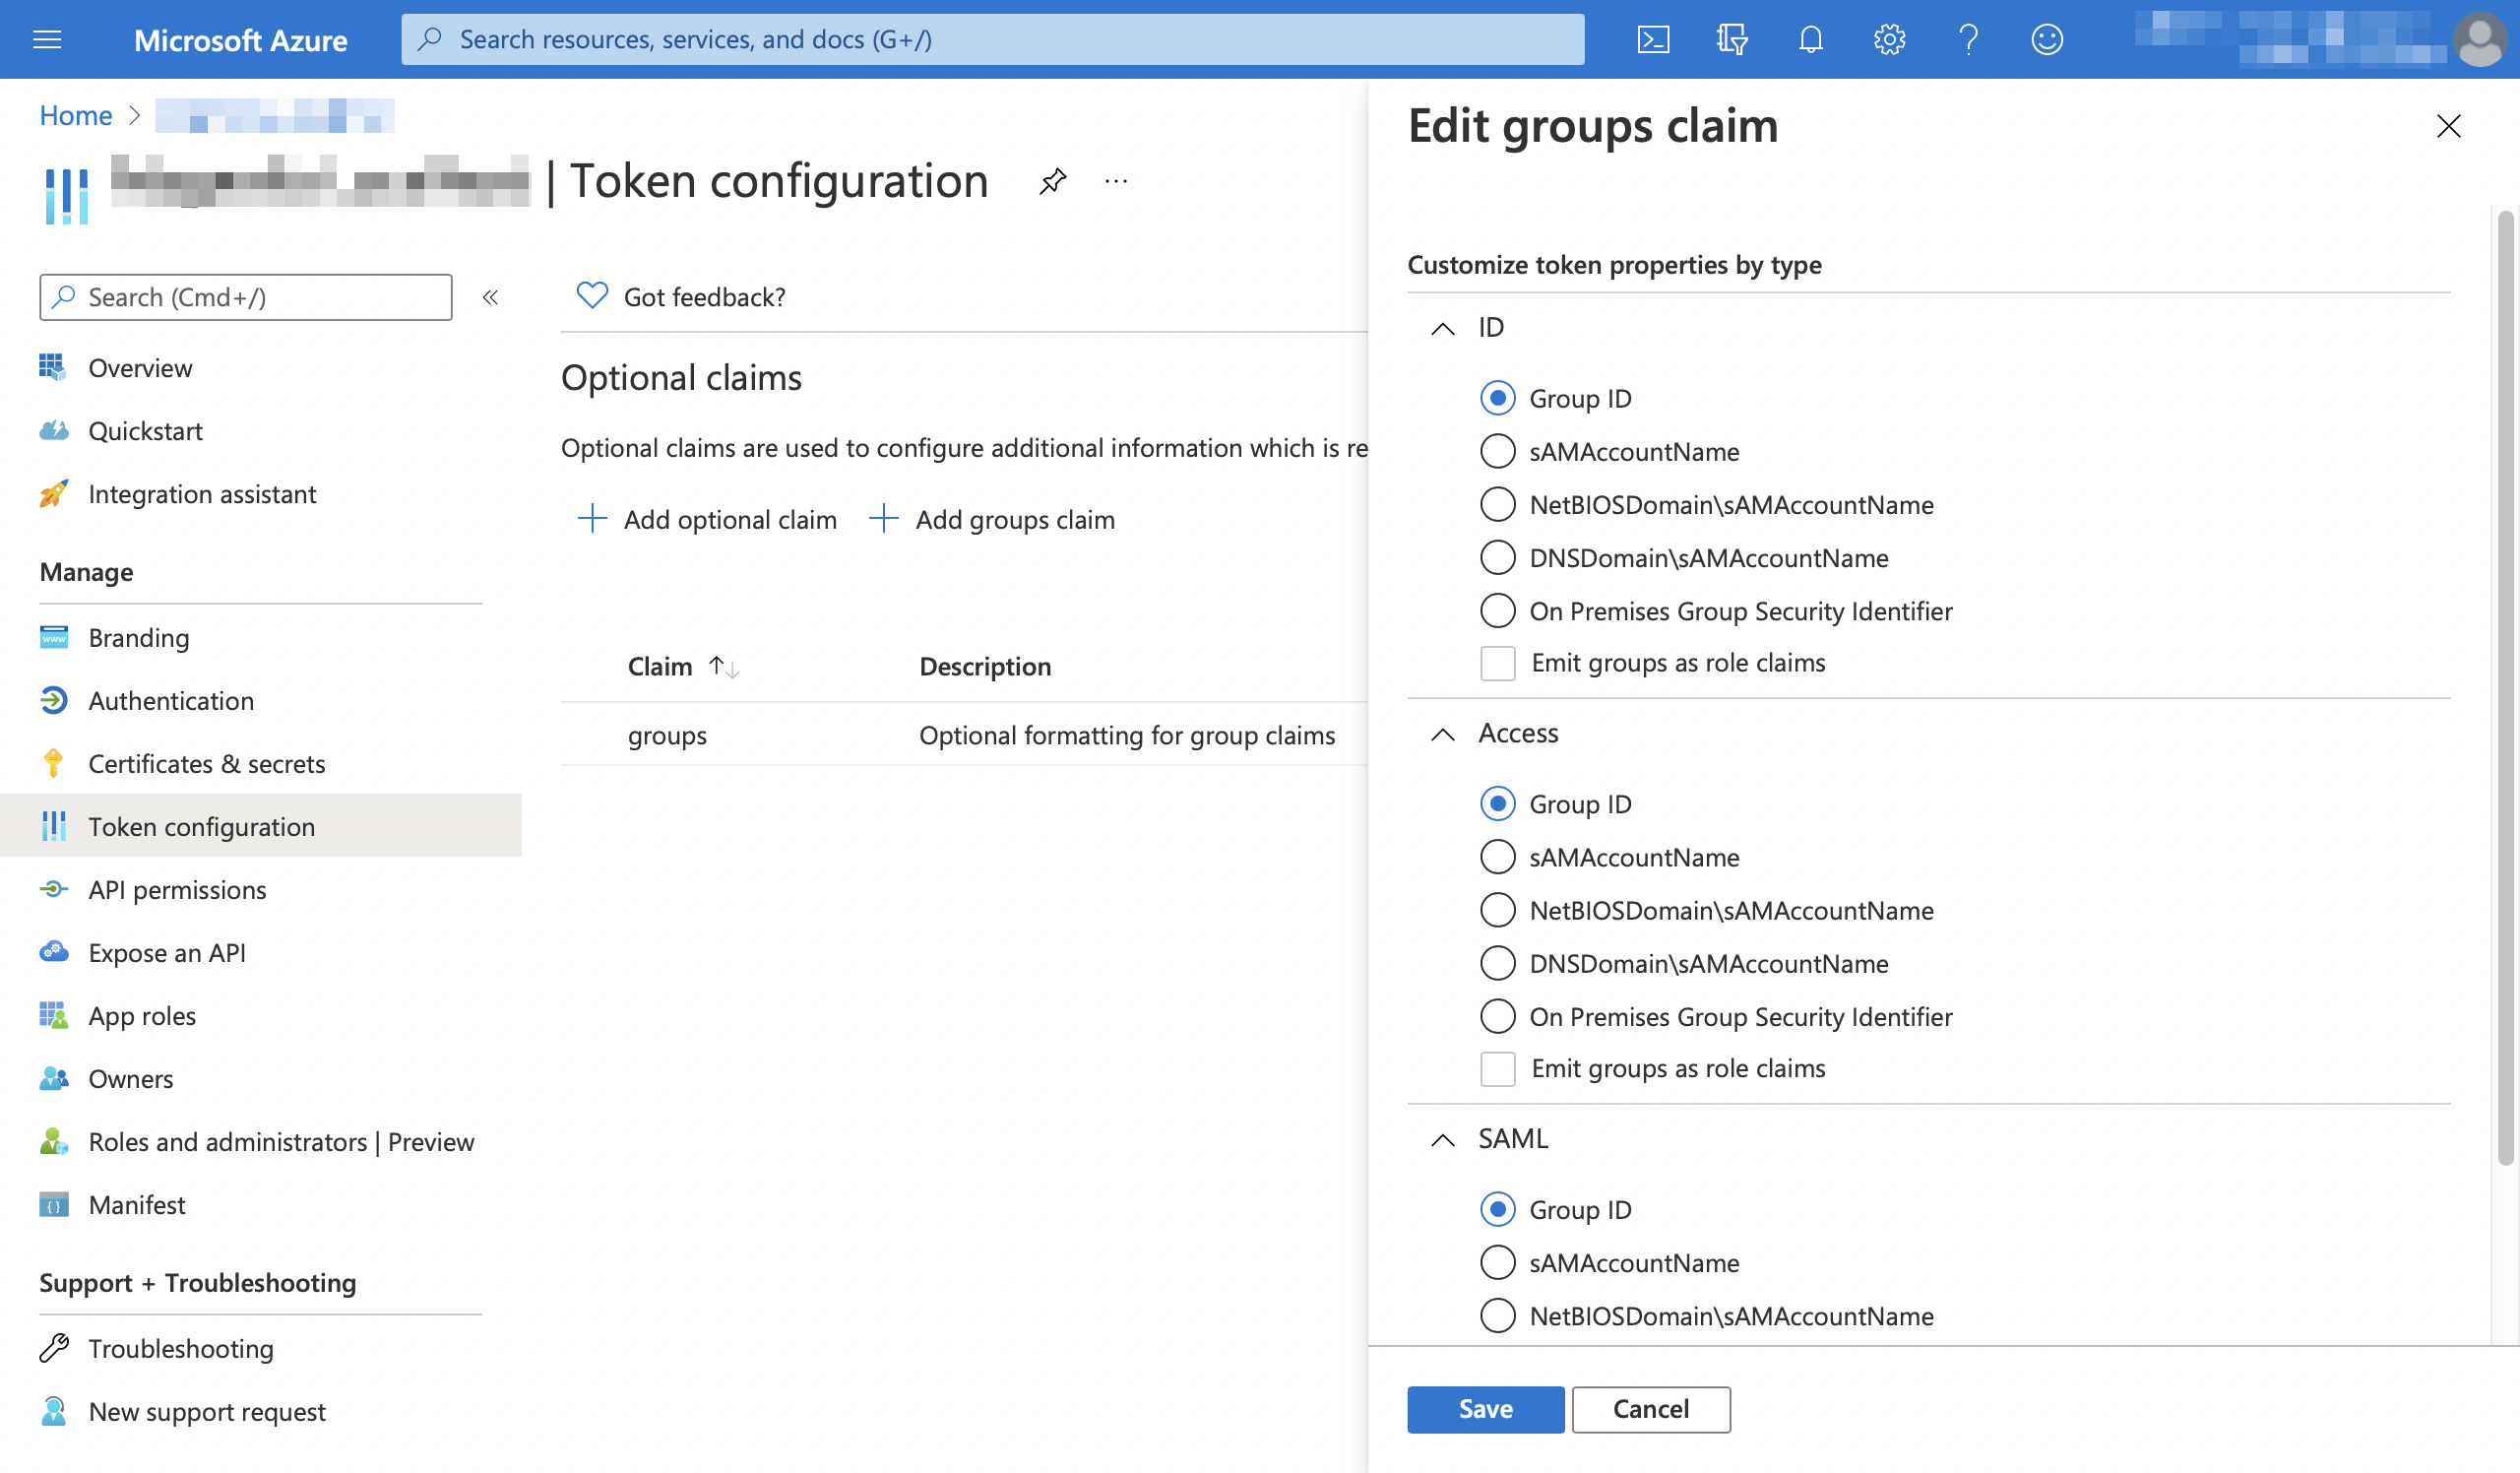
Task: Collapse the ID token section
Action: (1442, 328)
